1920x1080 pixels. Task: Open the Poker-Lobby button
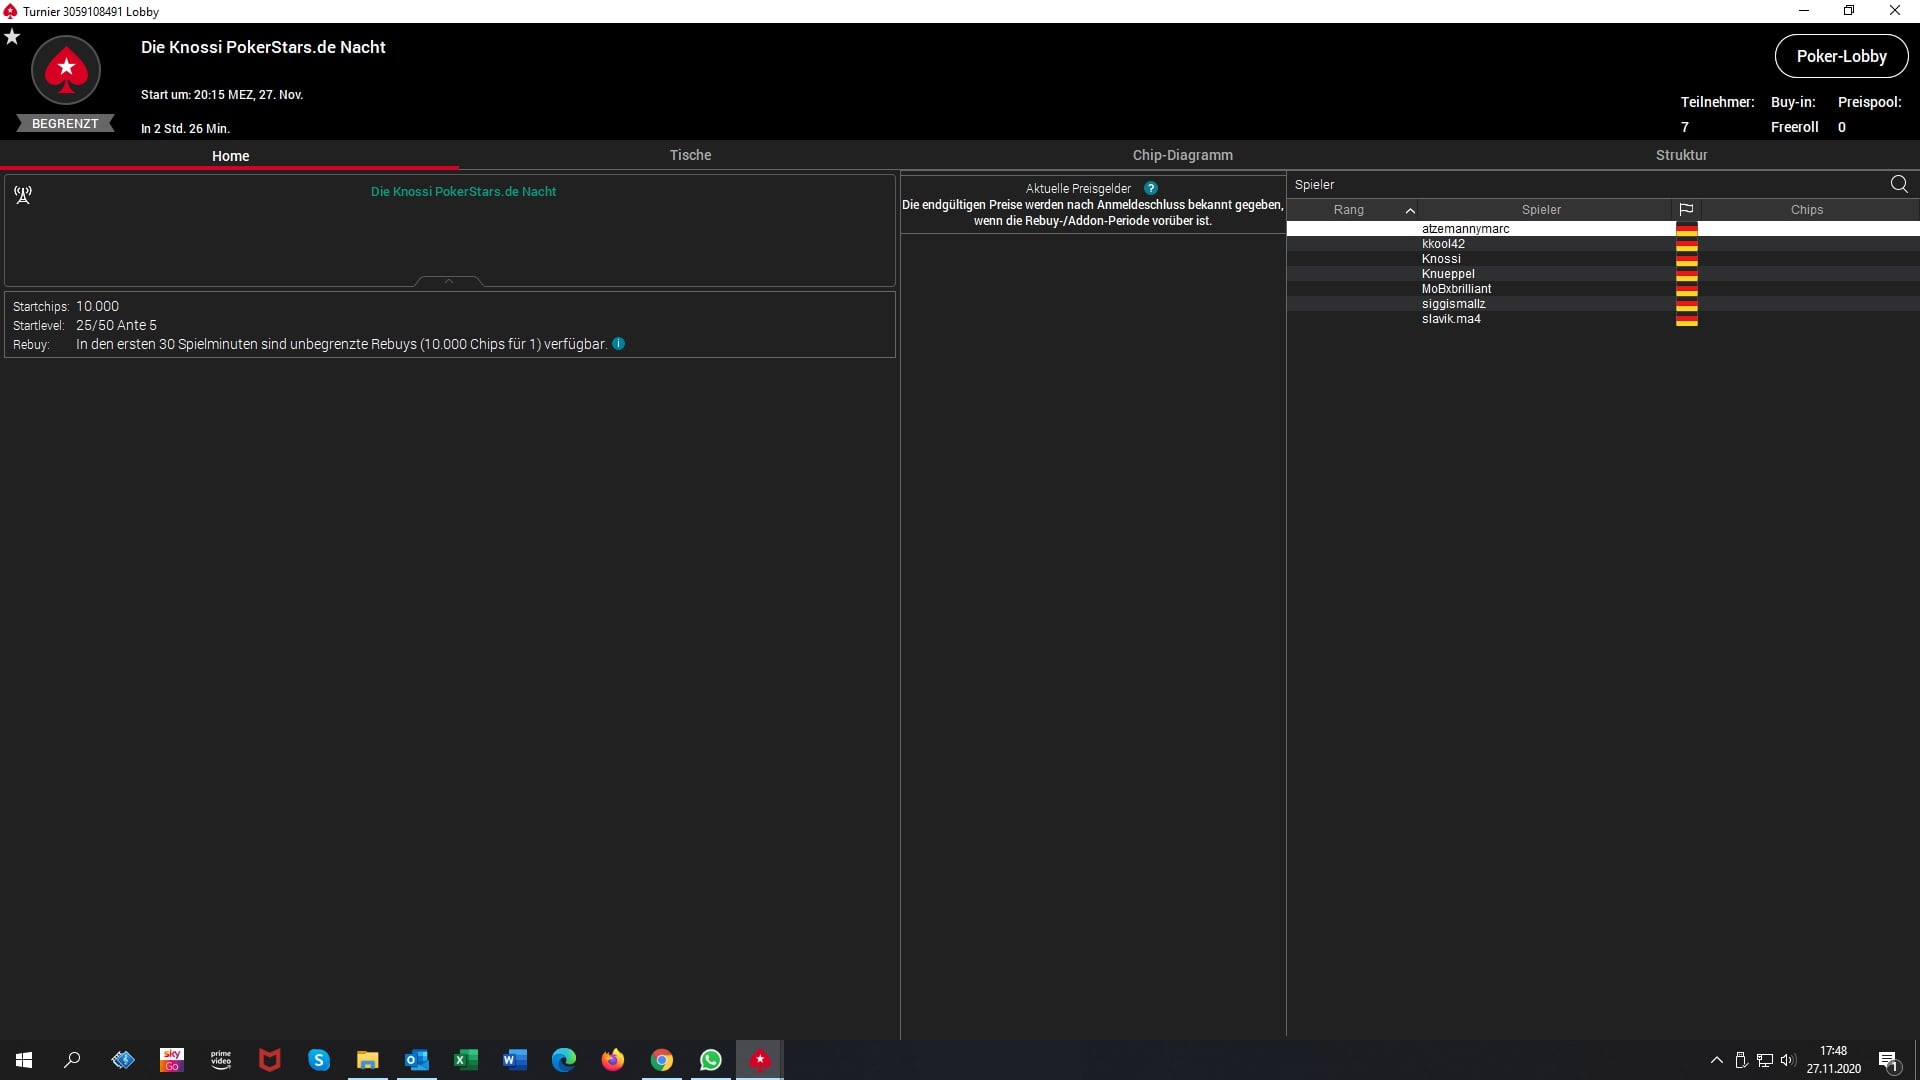coord(1841,56)
